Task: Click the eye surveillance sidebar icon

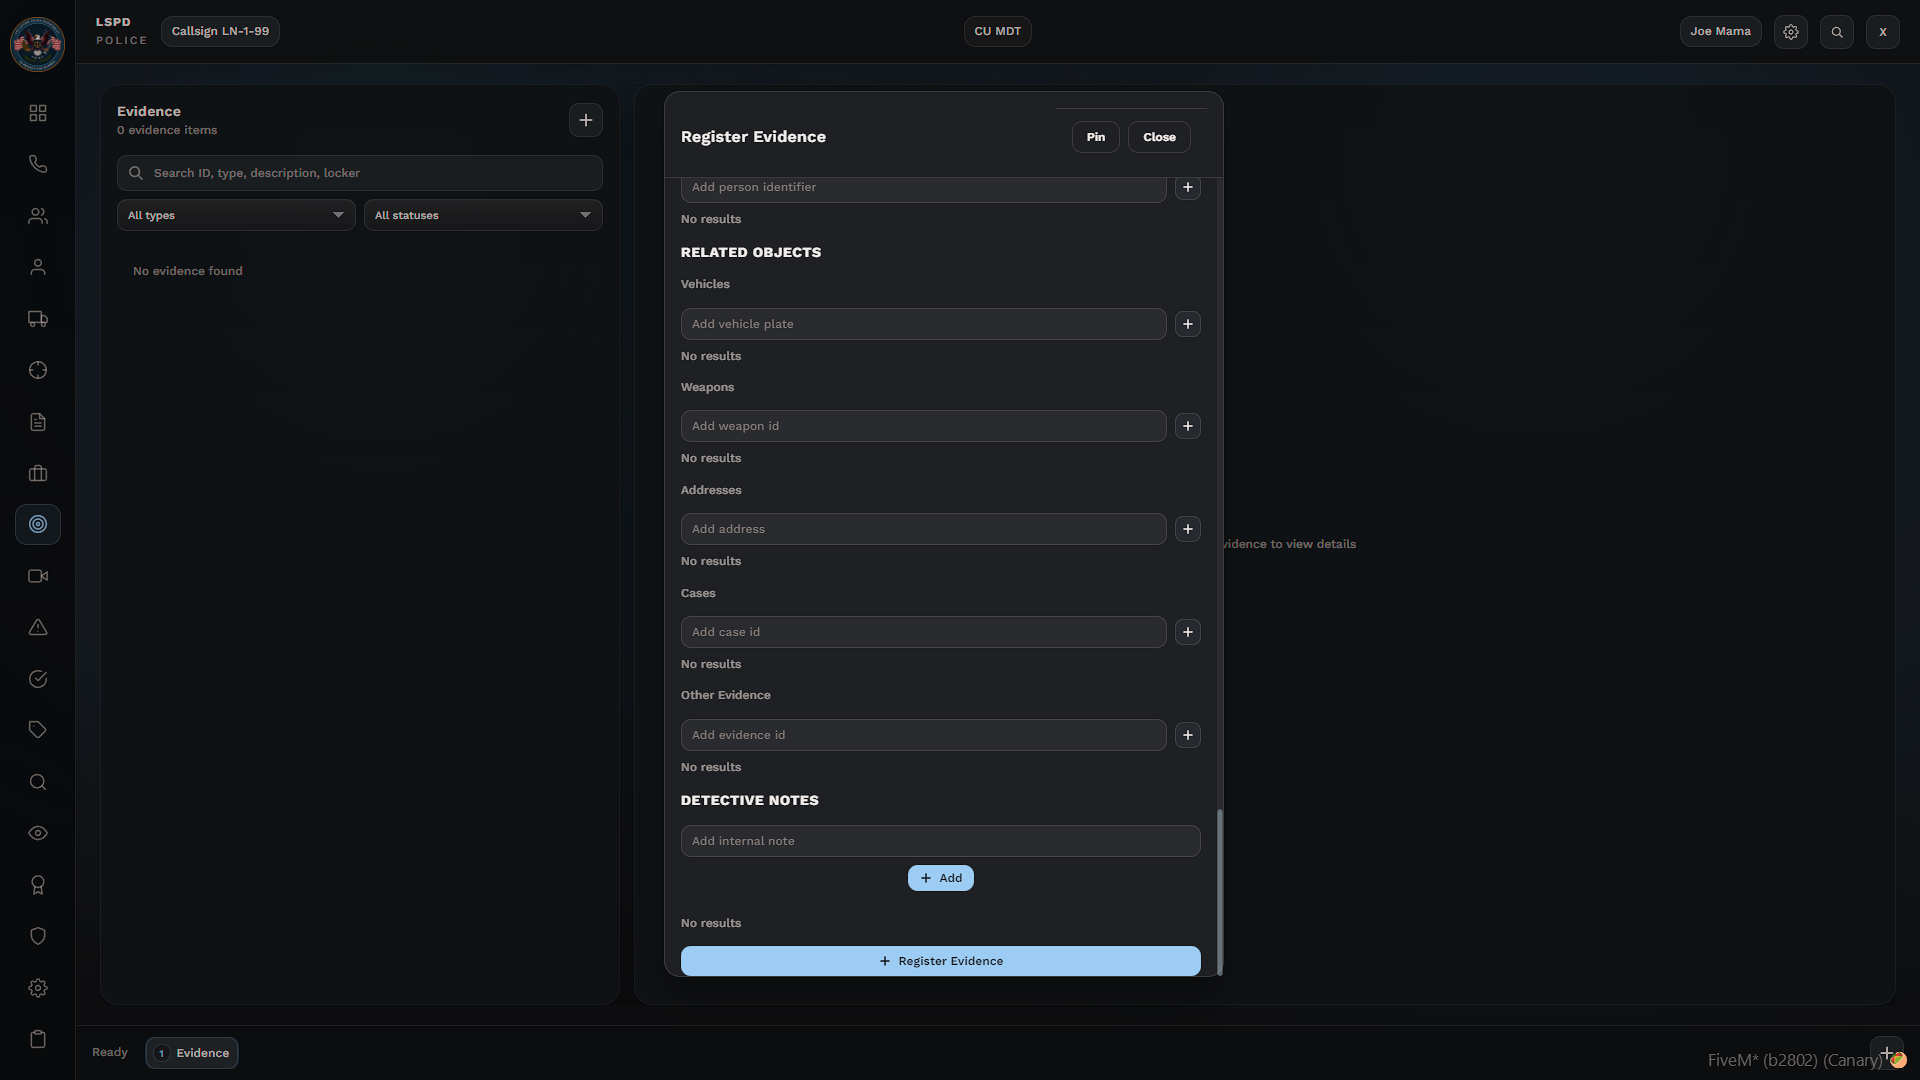Action: 38,833
